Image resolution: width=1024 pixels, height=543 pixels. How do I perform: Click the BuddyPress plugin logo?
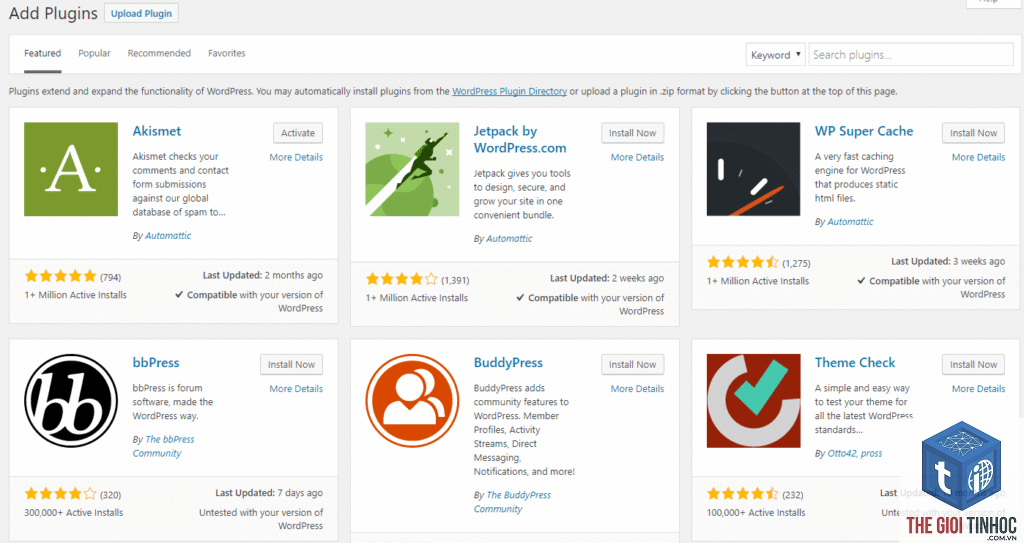(412, 401)
